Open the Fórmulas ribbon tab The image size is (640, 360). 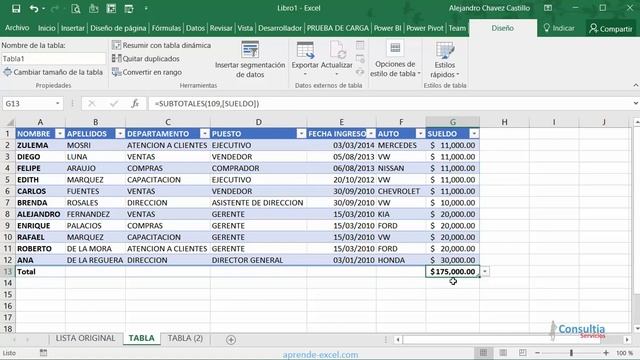tap(166, 28)
